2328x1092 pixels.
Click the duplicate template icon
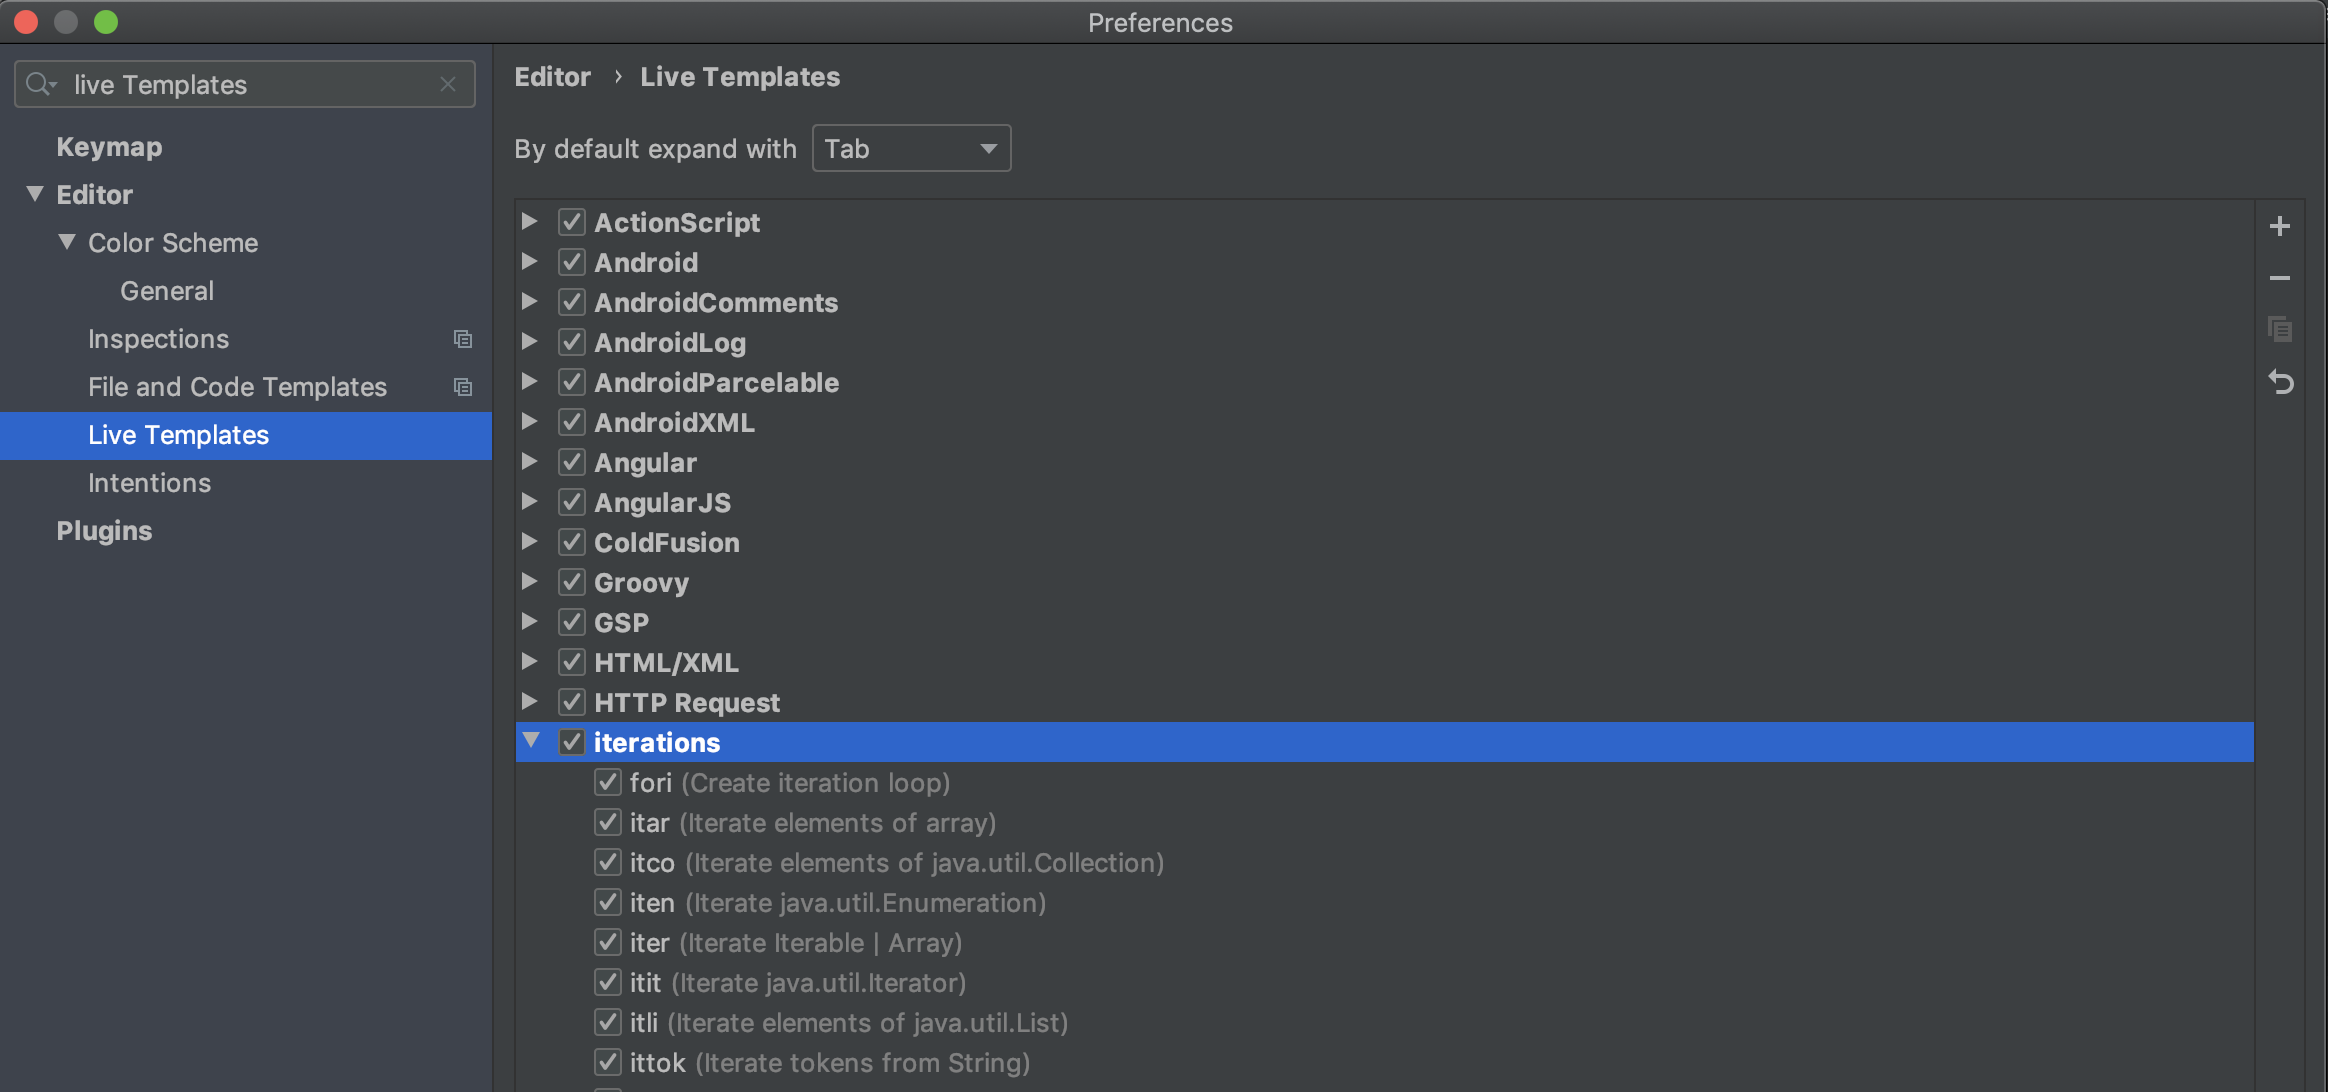(2280, 329)
